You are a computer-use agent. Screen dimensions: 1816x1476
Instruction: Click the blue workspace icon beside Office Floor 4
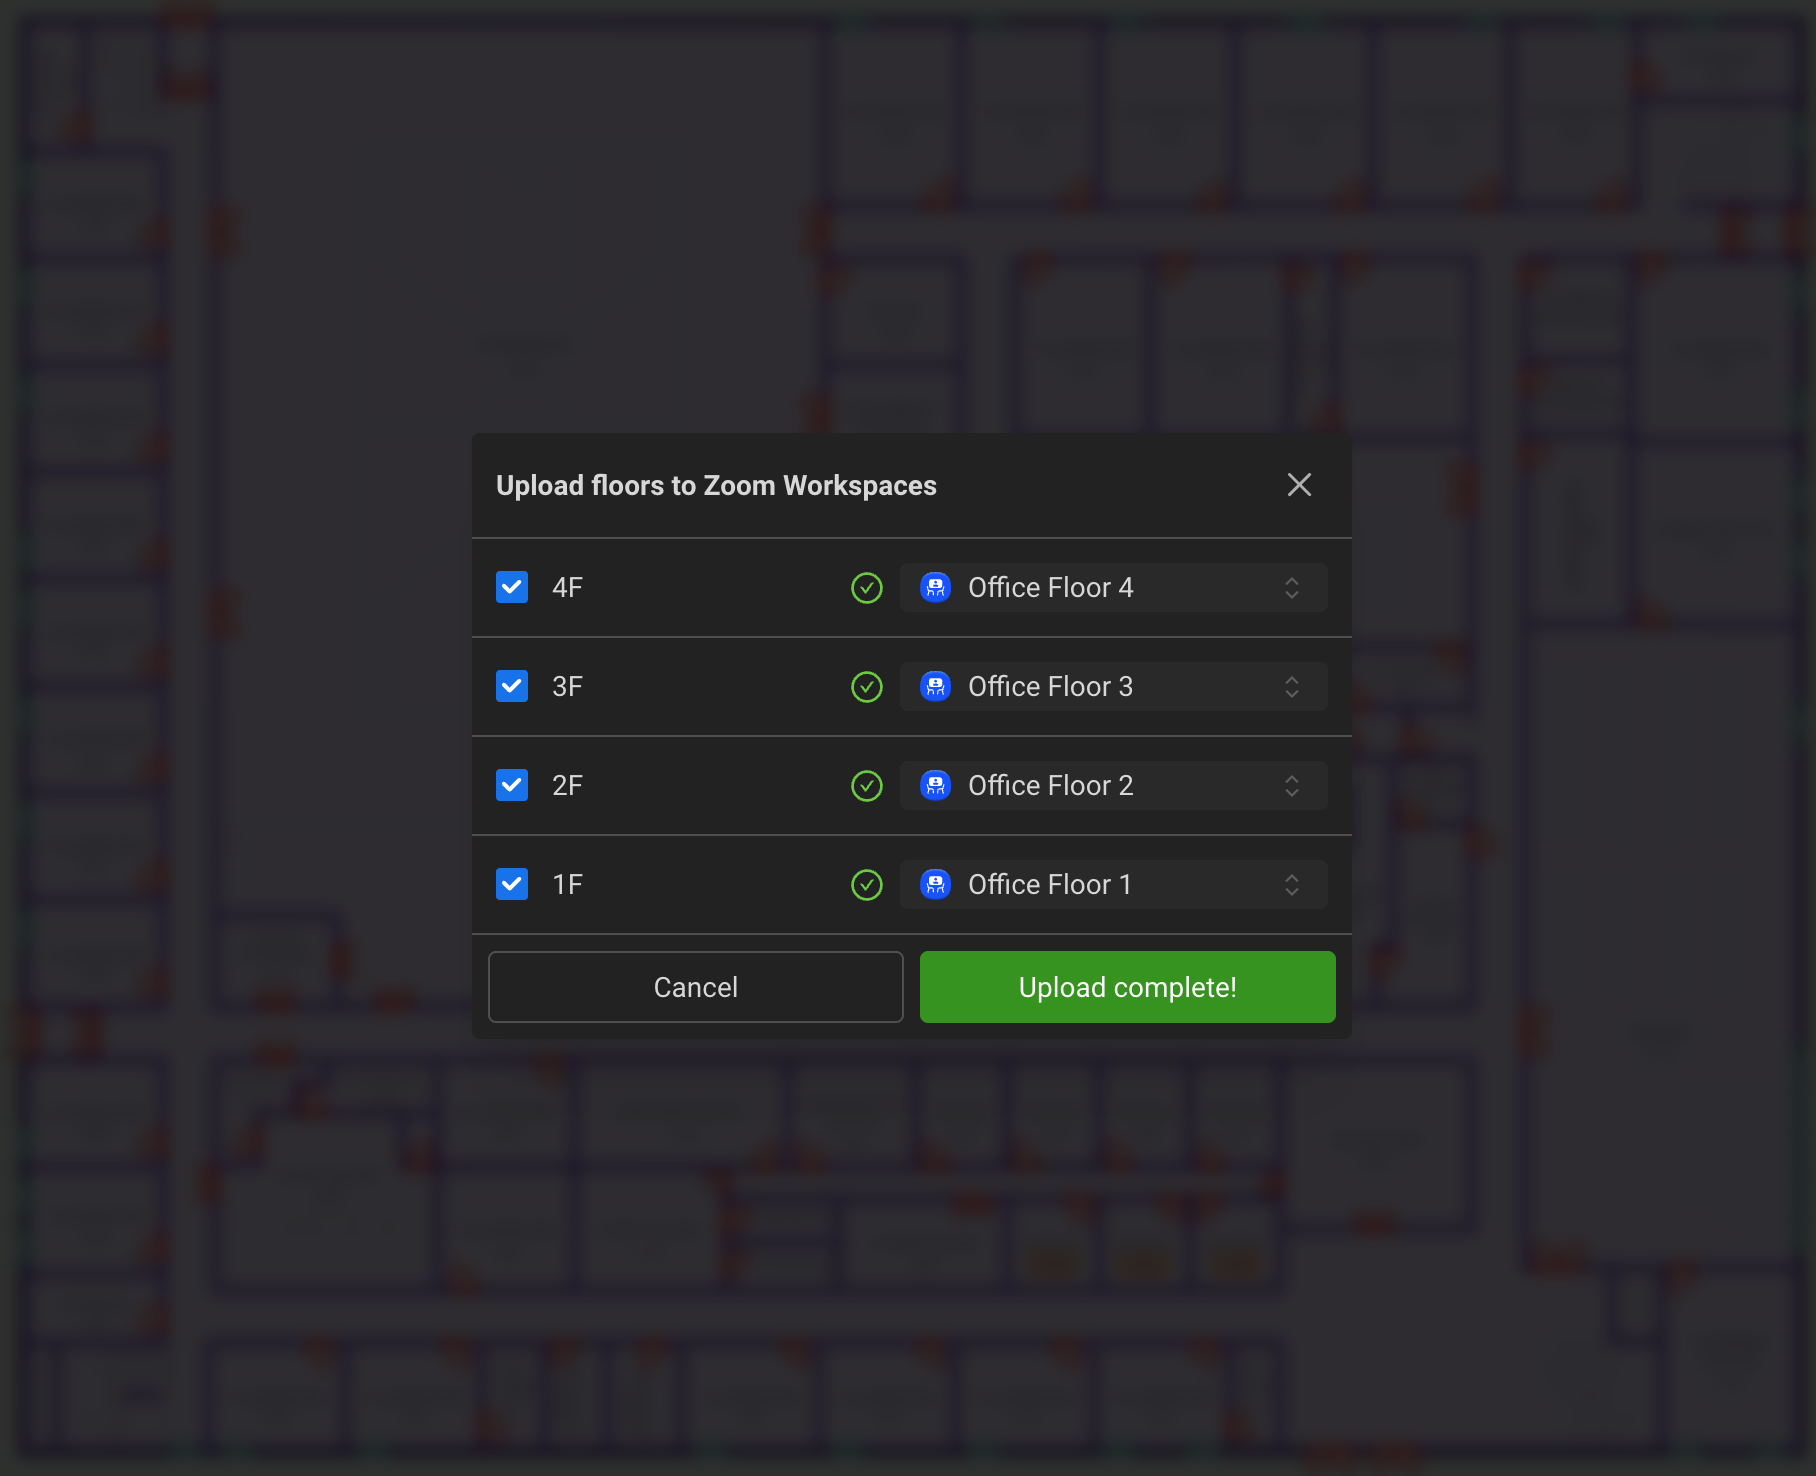935,588
